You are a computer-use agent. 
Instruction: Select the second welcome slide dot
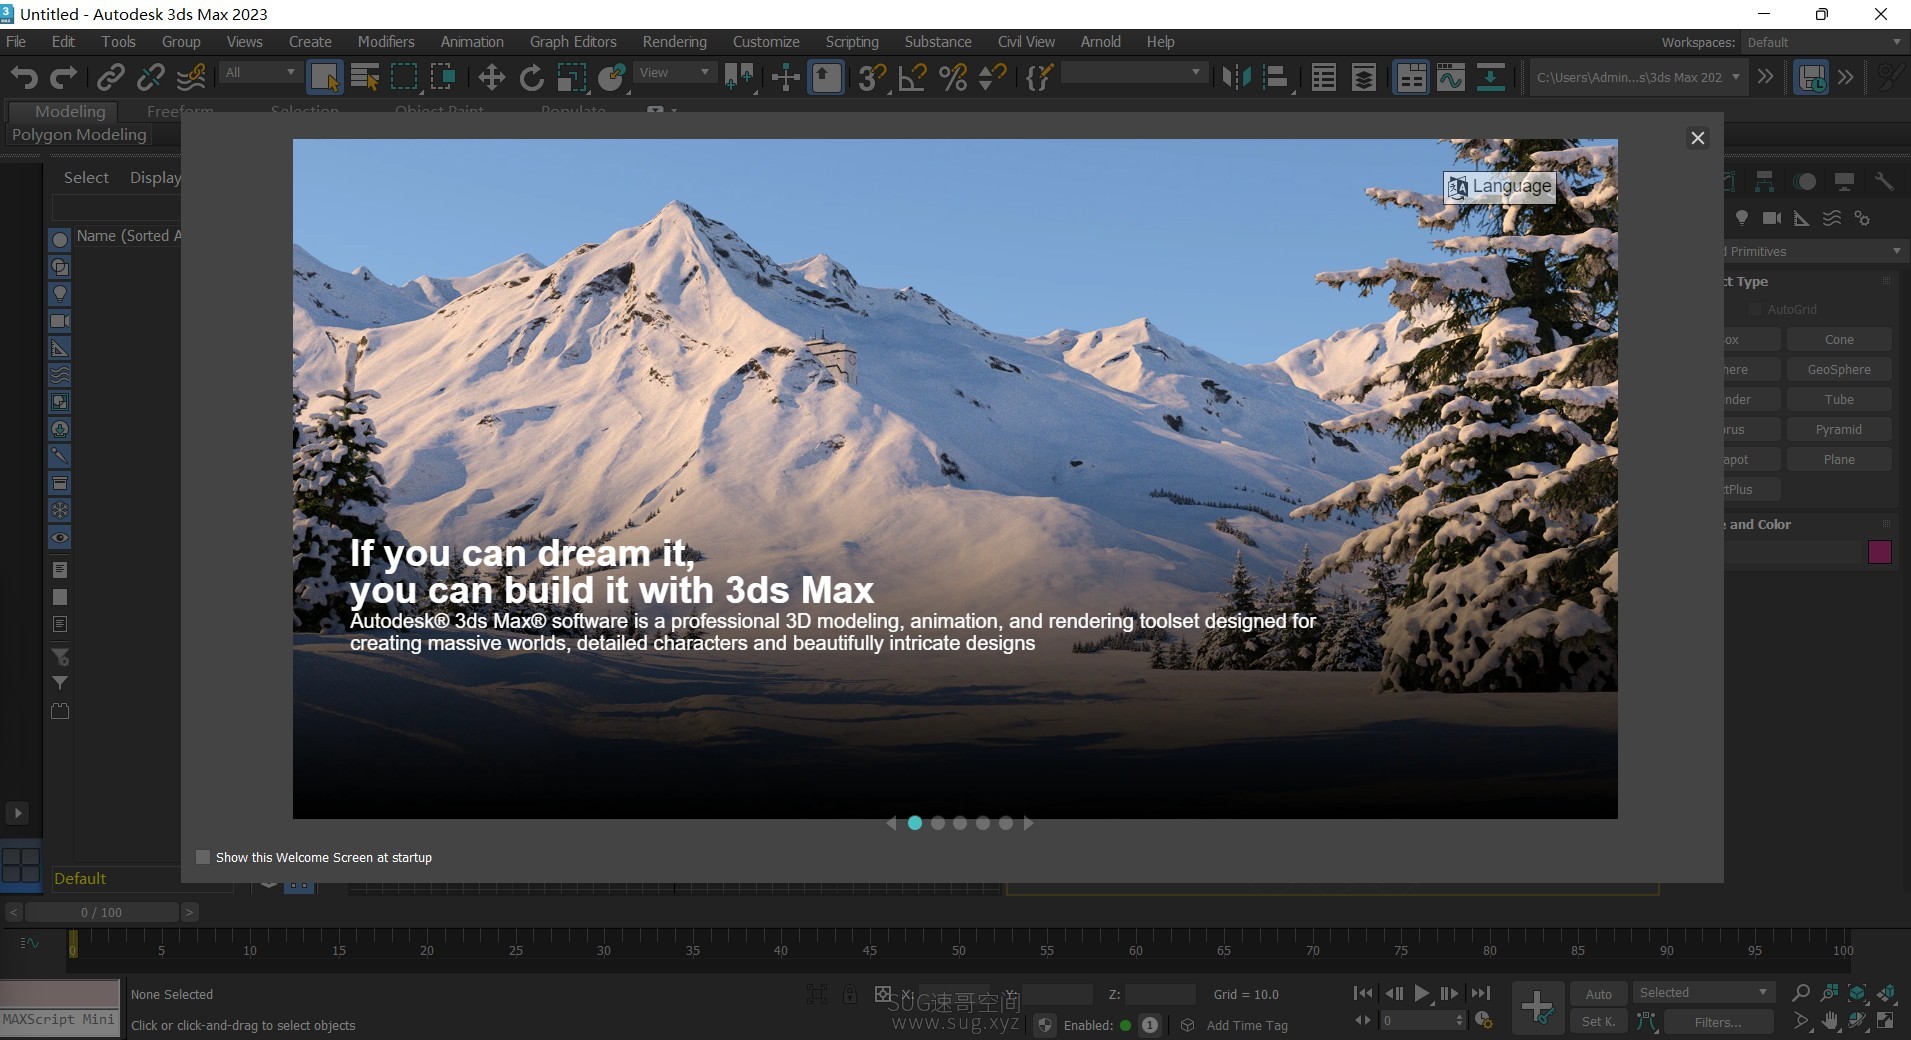[938, 823]
